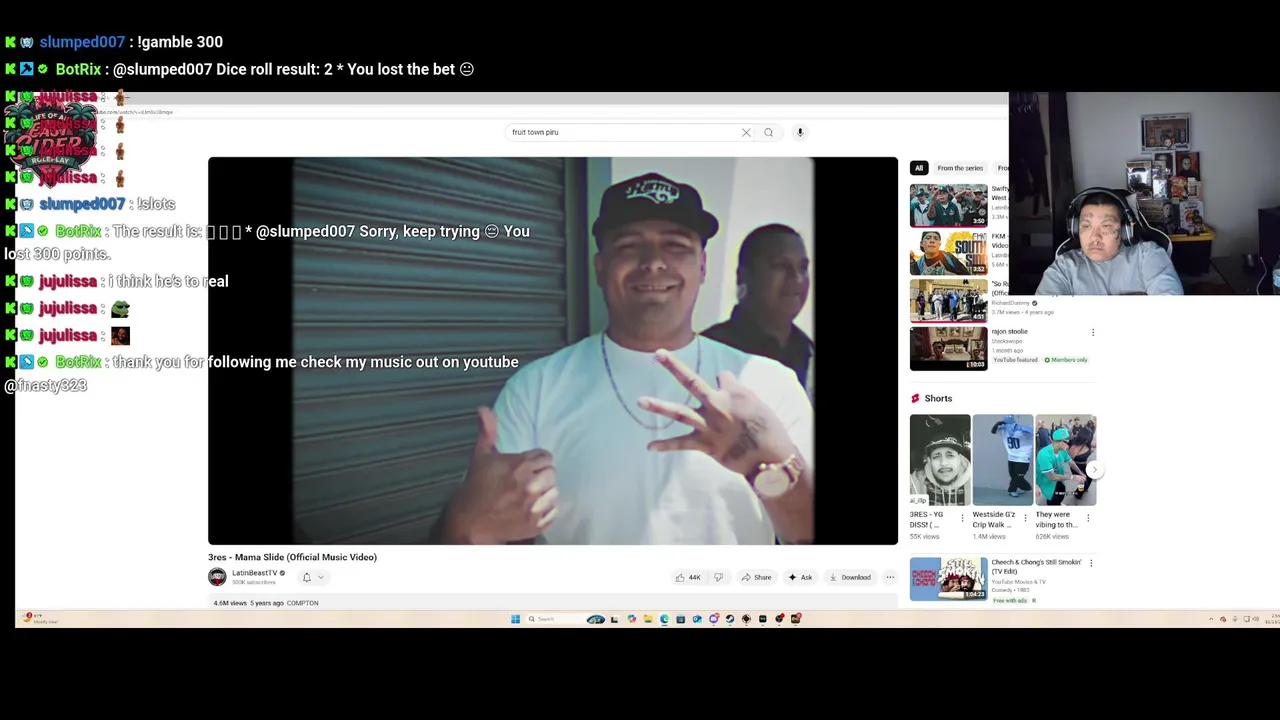Open Steam from the taskbar

click(x=730, y=619)
